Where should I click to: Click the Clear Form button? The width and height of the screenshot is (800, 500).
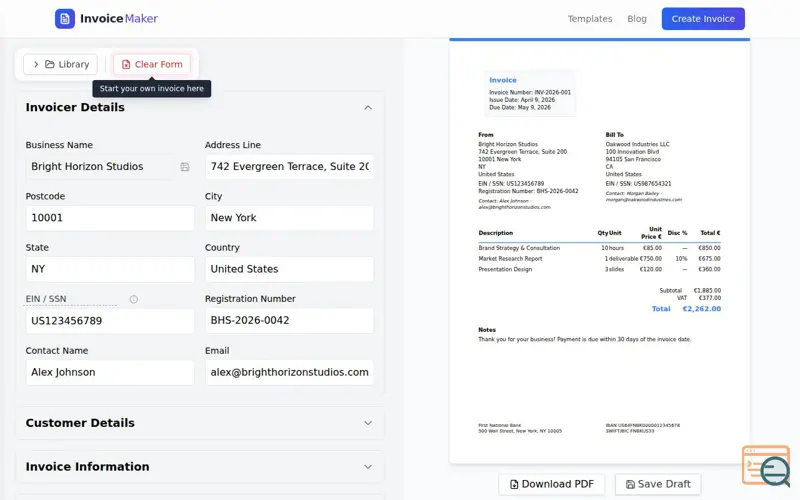152,64
